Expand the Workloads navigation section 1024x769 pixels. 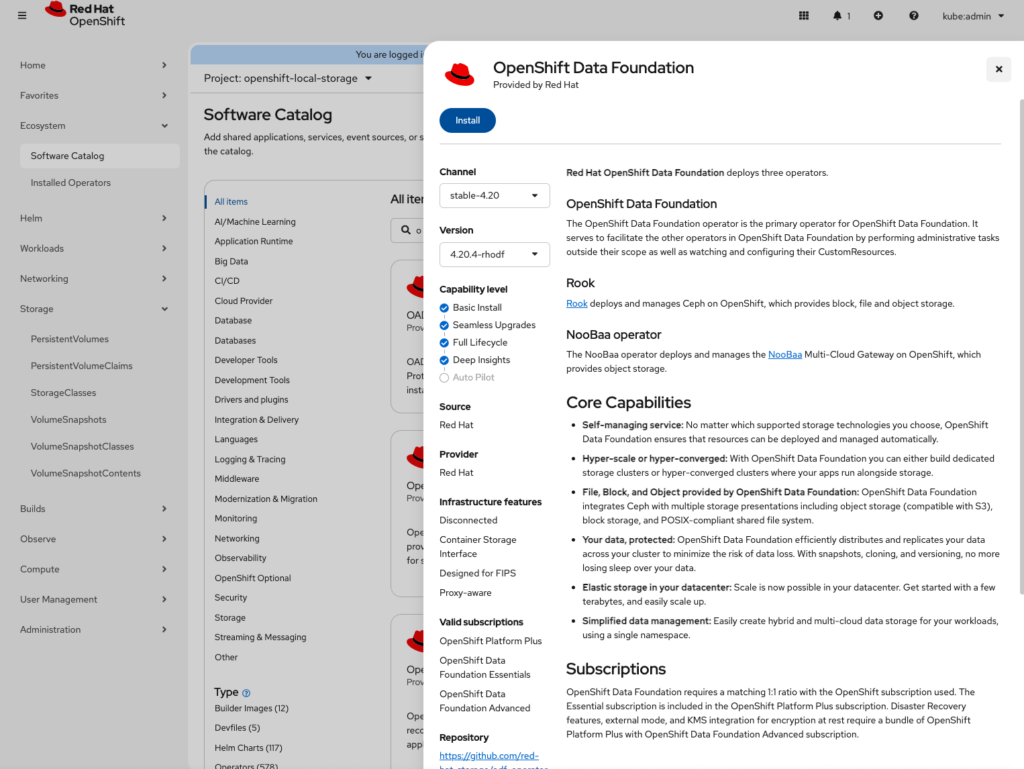(93, 248)
